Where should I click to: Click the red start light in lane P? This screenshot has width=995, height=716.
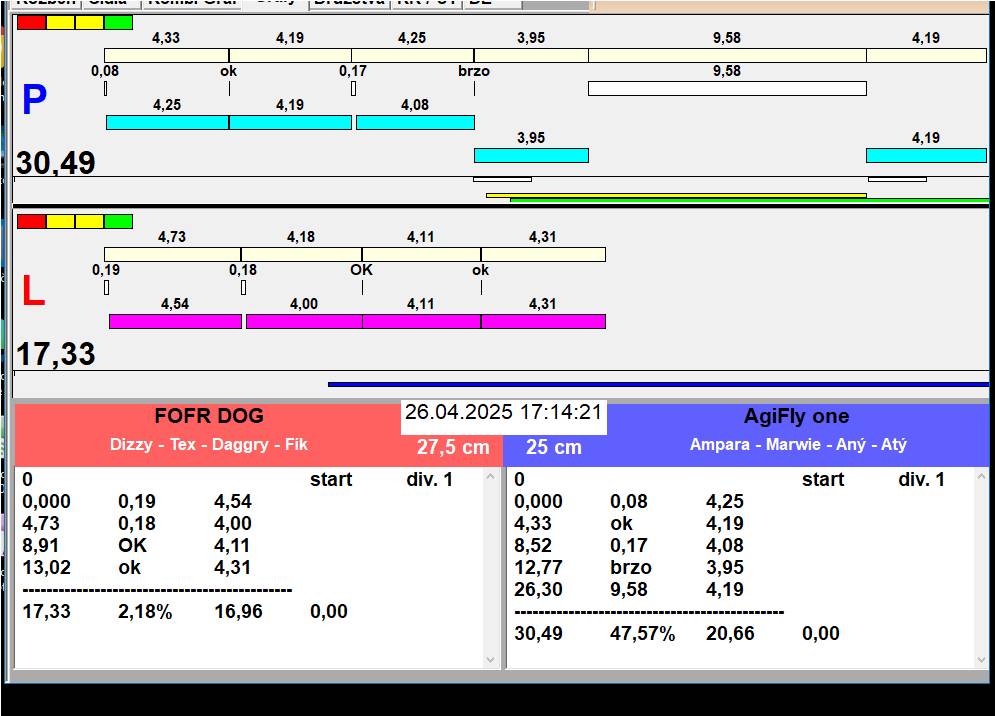pos(31,22)
